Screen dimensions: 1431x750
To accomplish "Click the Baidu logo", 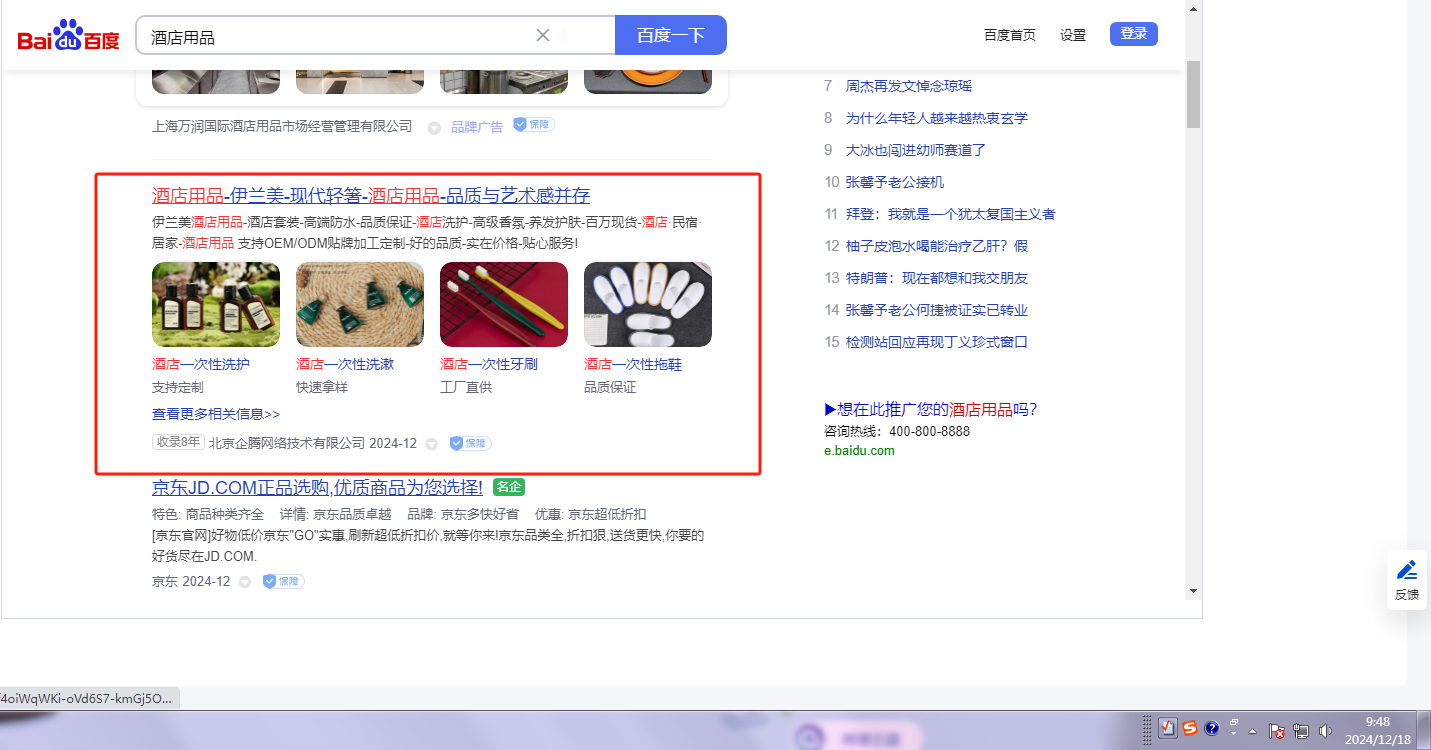I will tap(68, 37).
